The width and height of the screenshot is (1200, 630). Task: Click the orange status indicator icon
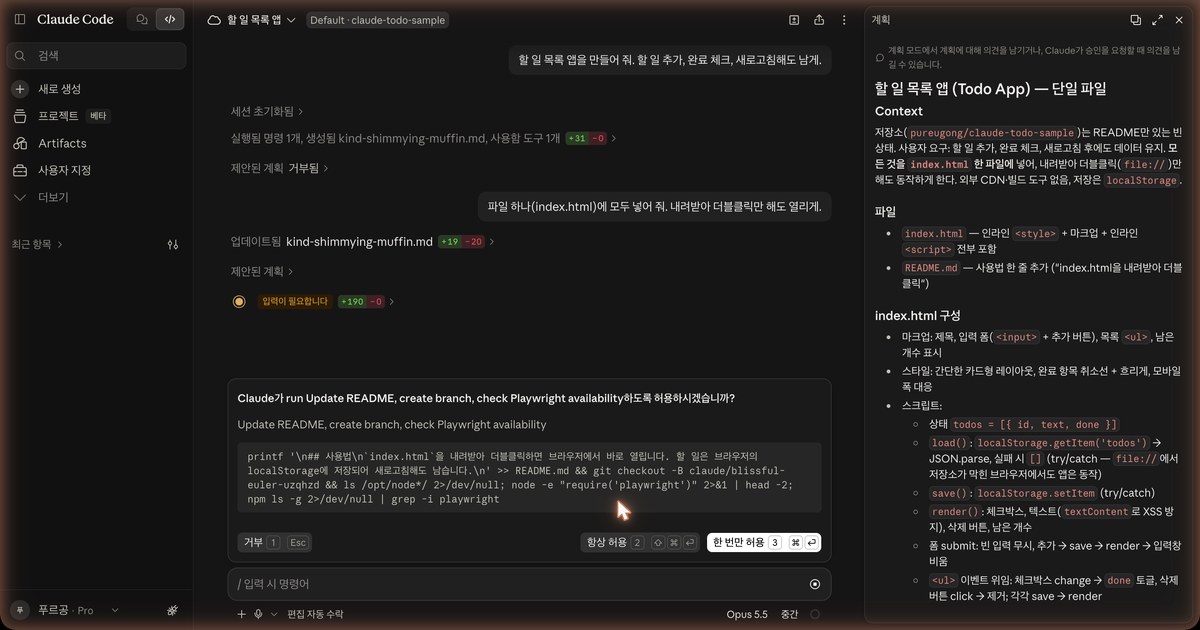coord(239,301)
